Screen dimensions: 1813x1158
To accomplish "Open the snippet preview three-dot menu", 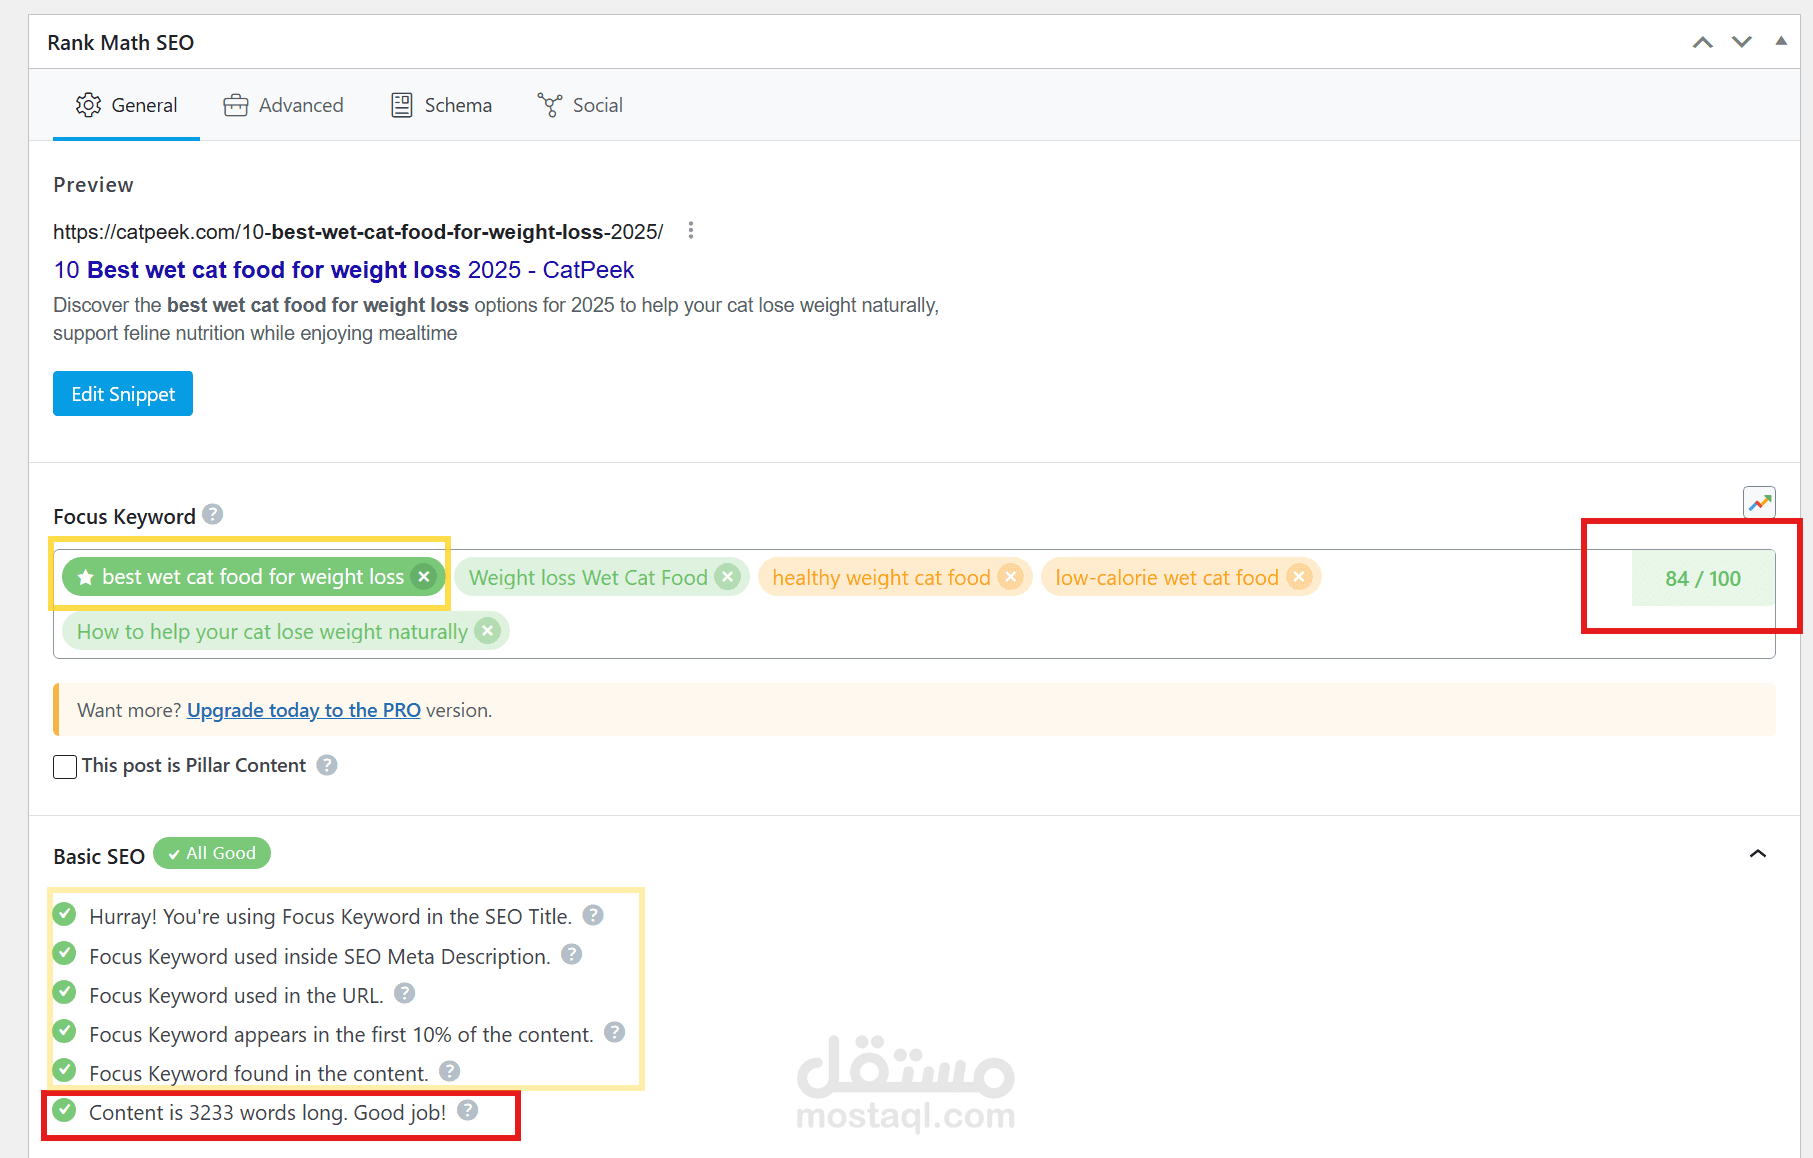I will click(x=690, y=231).
